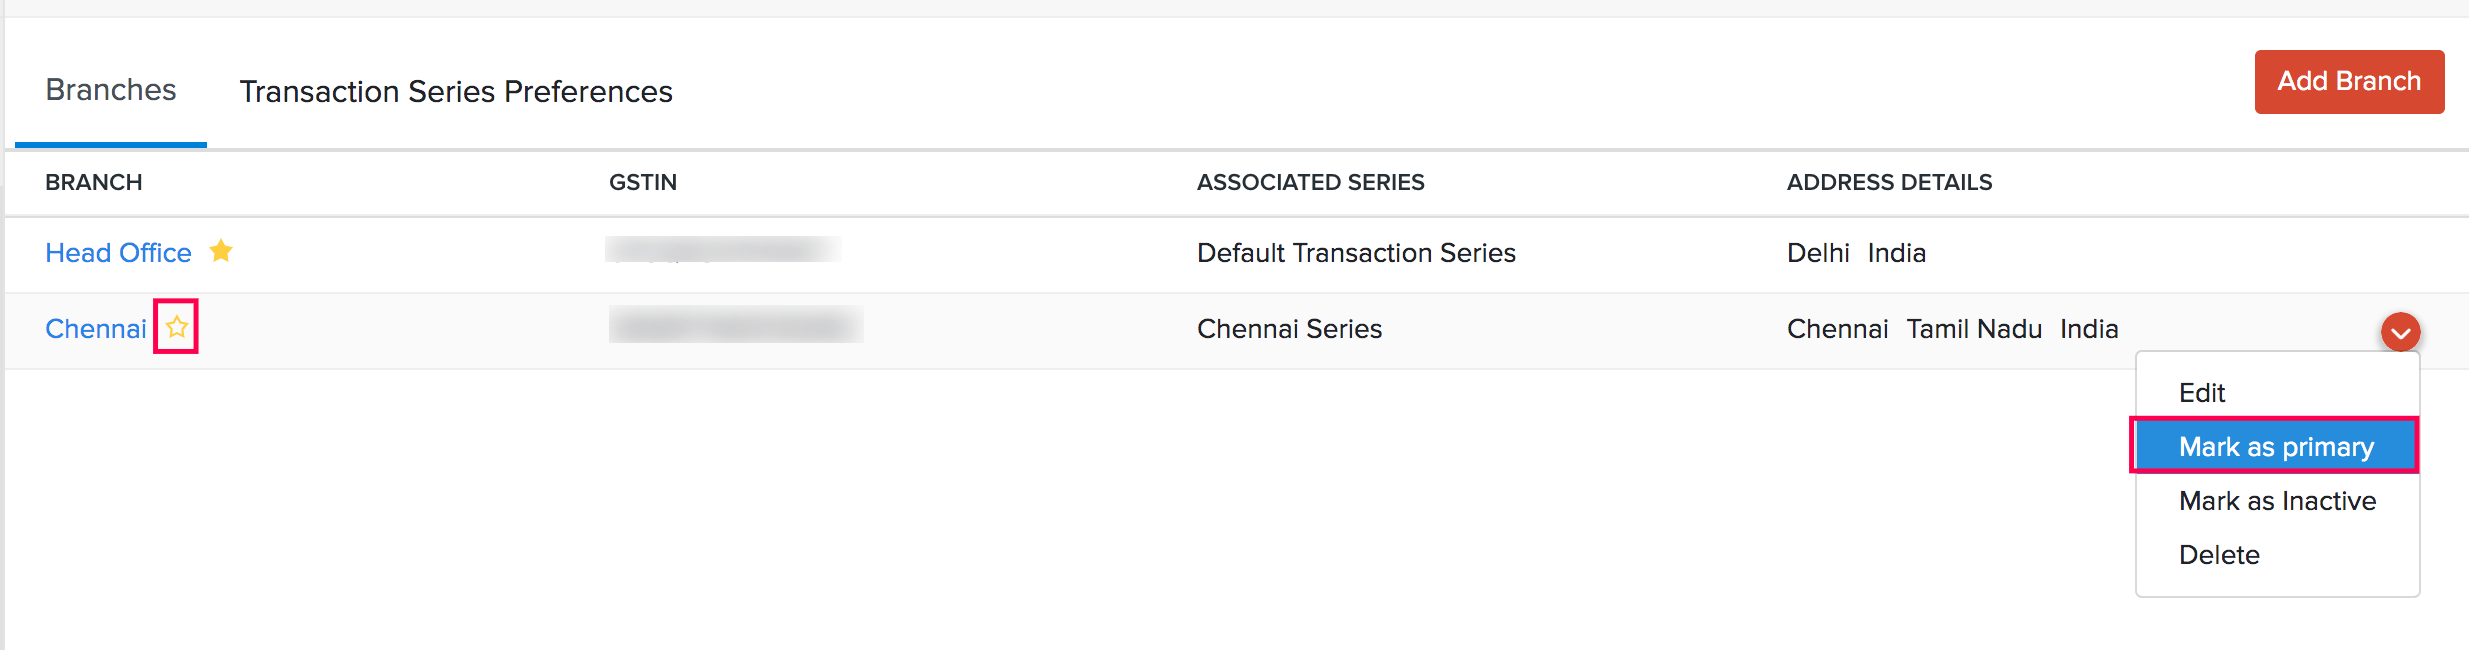
Task: Toggle the empty star next to Chennai
Action: tap(177, 327)
